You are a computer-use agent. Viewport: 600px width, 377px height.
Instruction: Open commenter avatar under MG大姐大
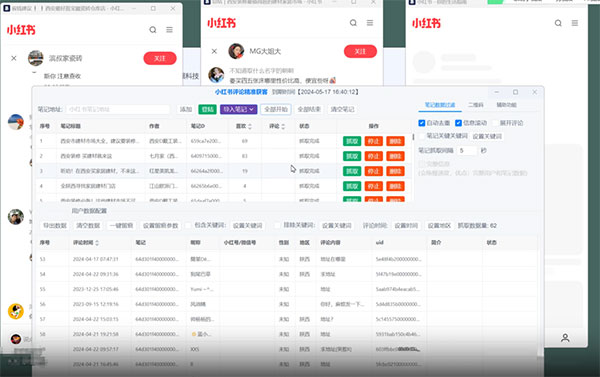coord(216,75)
